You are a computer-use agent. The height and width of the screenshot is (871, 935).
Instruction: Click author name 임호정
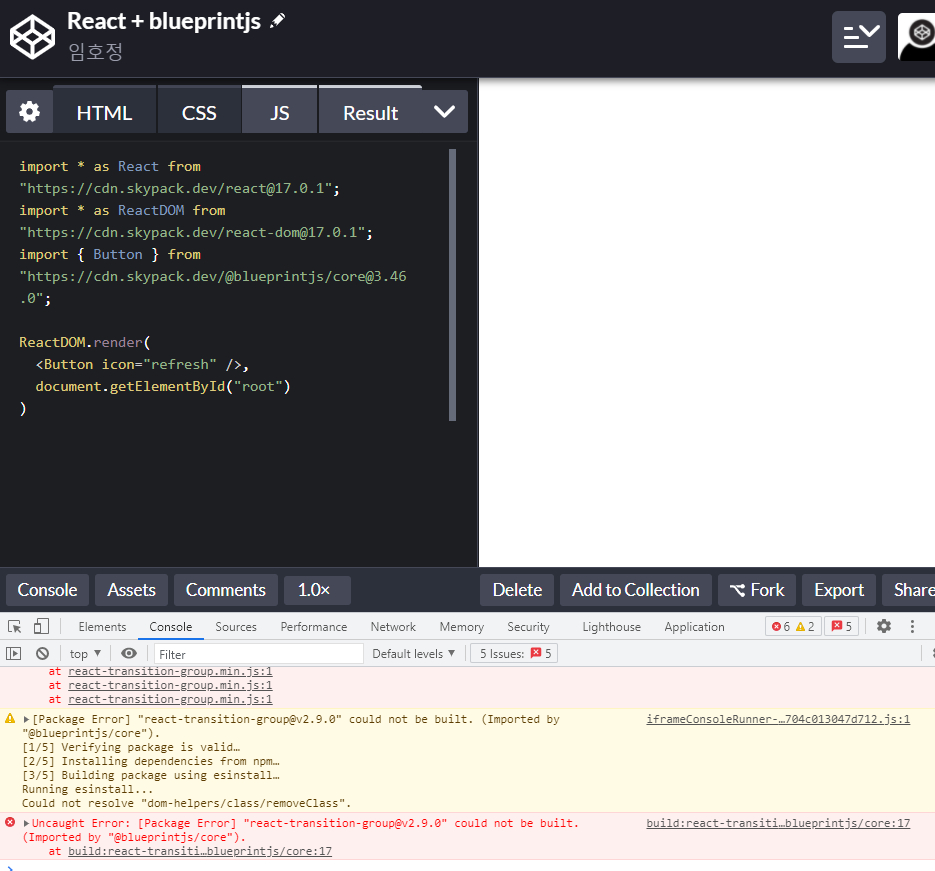95,51
